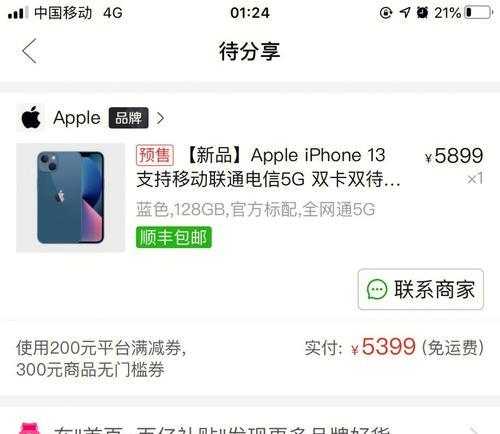Tap the 待分享 page title
The image size is (500, 434).
click(x=250, y=51)
